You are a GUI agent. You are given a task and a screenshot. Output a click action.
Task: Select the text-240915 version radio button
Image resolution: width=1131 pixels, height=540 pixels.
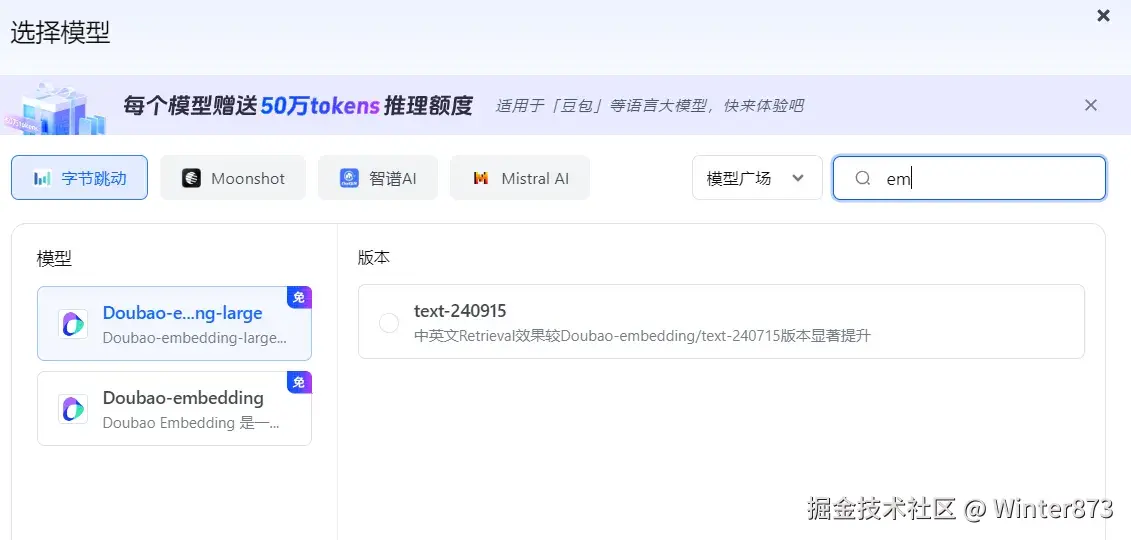(x=389, y=323)
